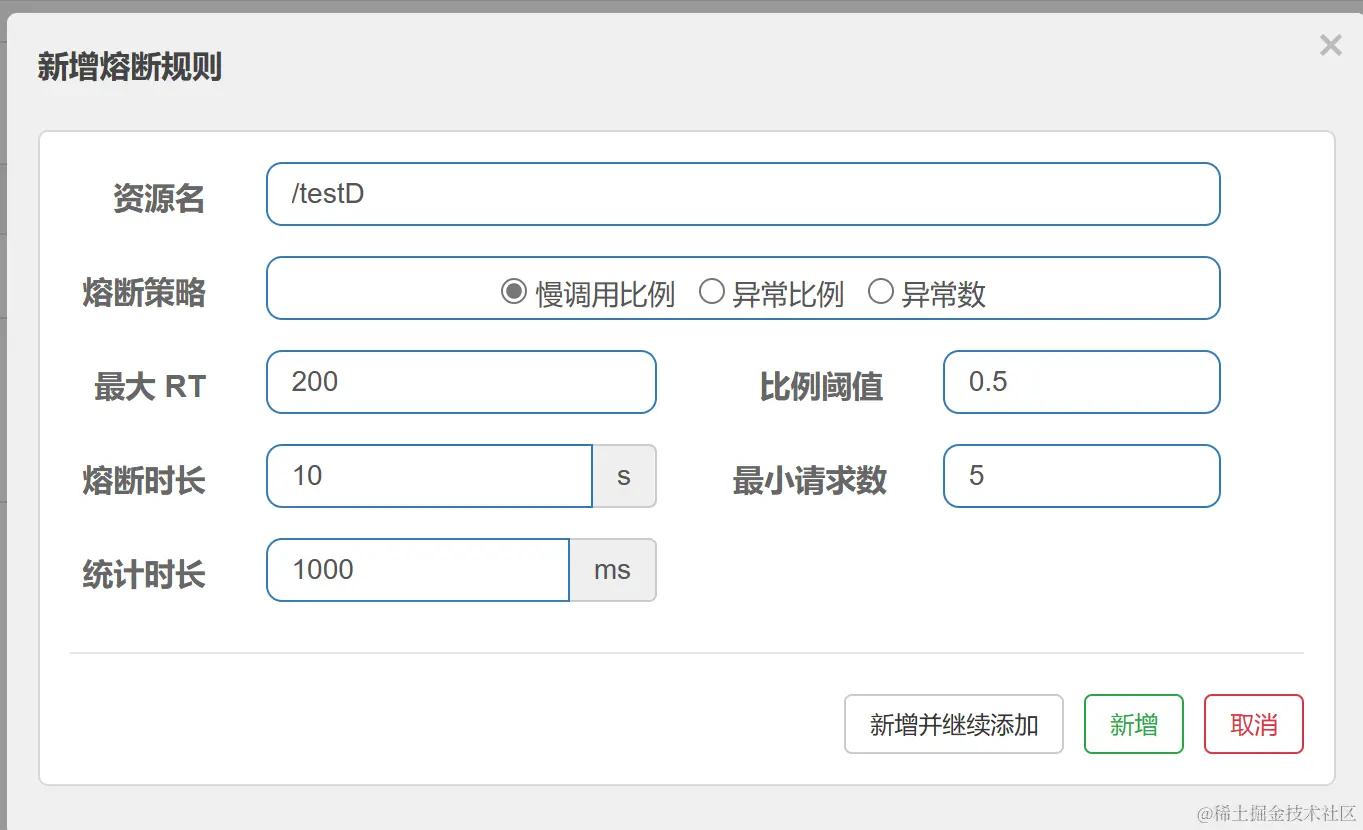Click the 资源名 label
1363x830 pixels.
point(158,199)
